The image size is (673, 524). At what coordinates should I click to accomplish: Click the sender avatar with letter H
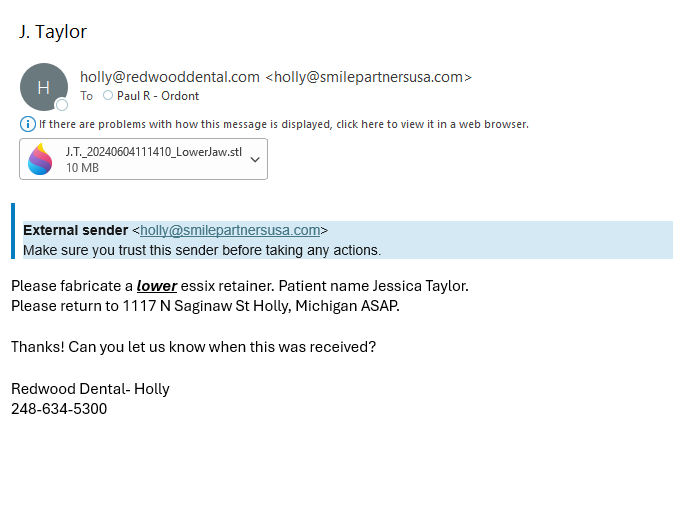[43, 87]
